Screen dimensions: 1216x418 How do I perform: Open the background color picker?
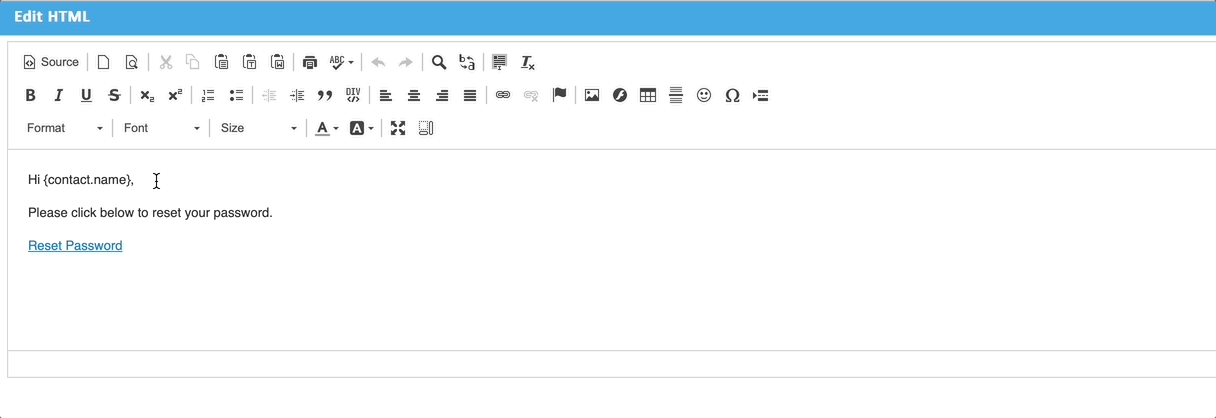[362, 128]
